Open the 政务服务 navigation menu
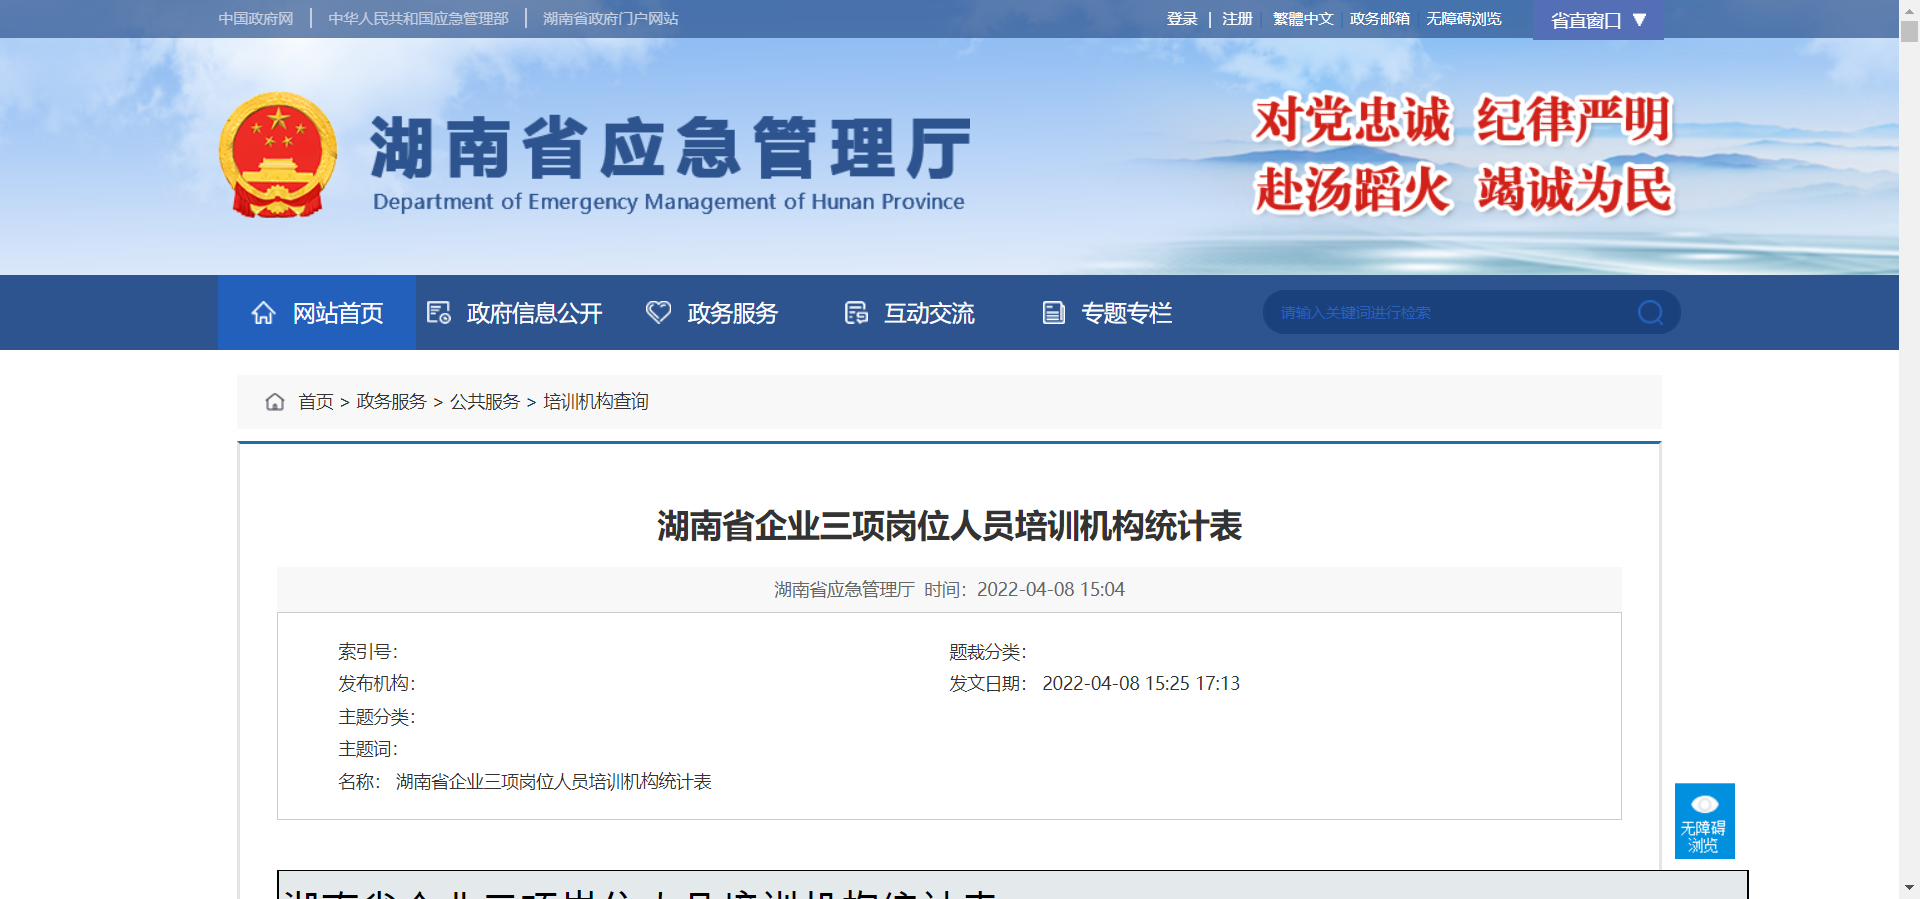This screenshot has height=899, width=1920. [732, 313]
